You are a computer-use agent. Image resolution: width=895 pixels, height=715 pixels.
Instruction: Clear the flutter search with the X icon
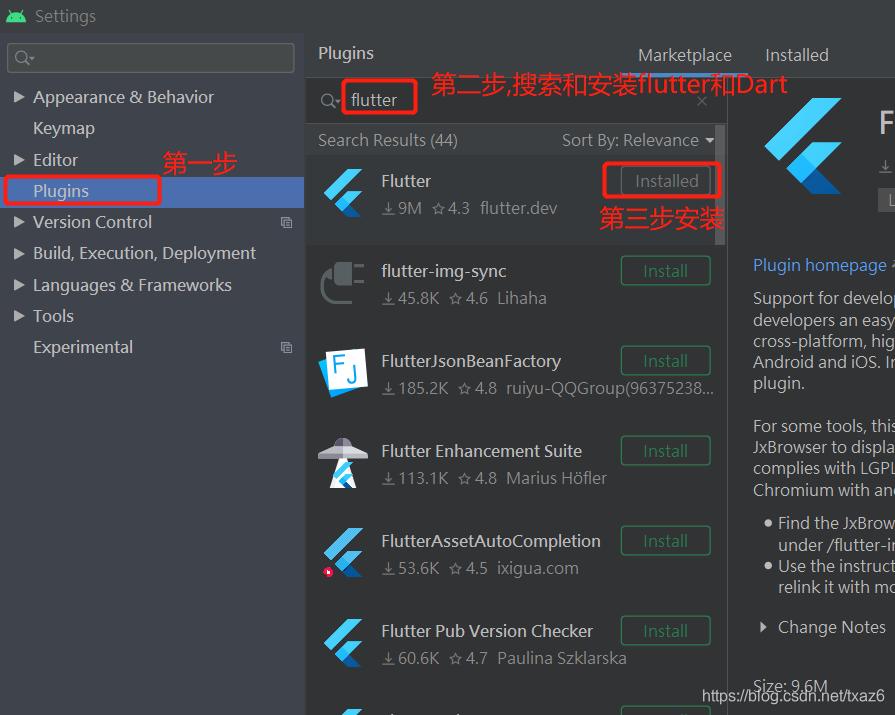[x=702, y=101]
